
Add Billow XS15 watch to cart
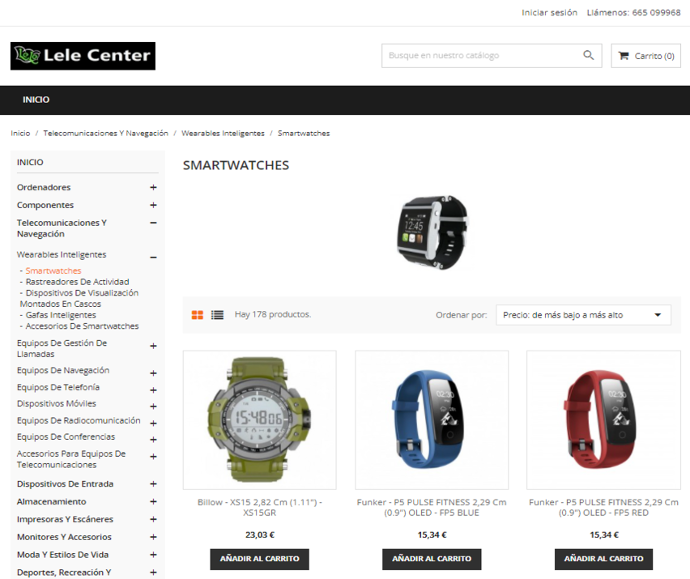(x=260, y=559)
